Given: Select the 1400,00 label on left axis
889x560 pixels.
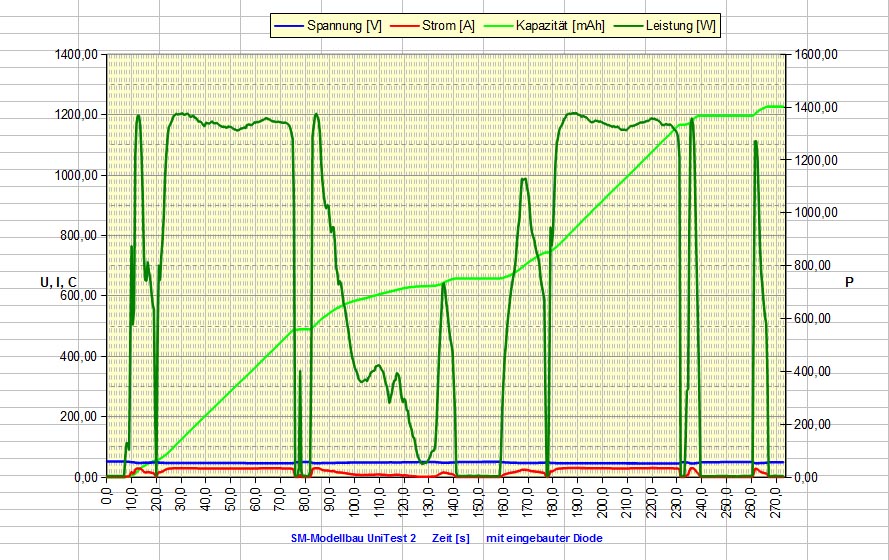Looking at the screenshot, I should pos(75,54).
